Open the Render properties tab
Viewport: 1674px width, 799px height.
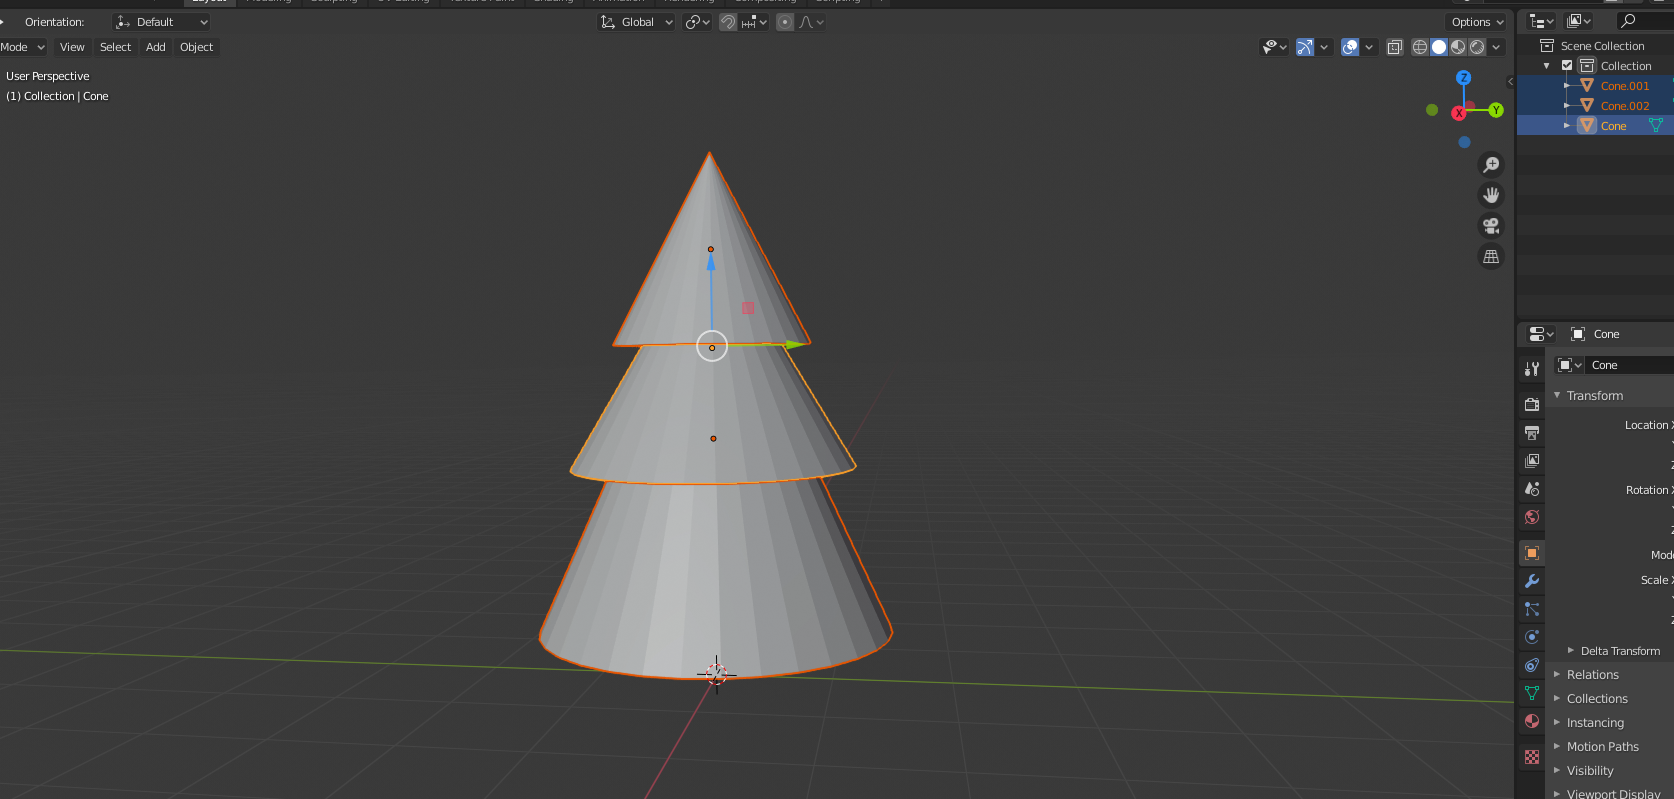tap(1532, 405)
